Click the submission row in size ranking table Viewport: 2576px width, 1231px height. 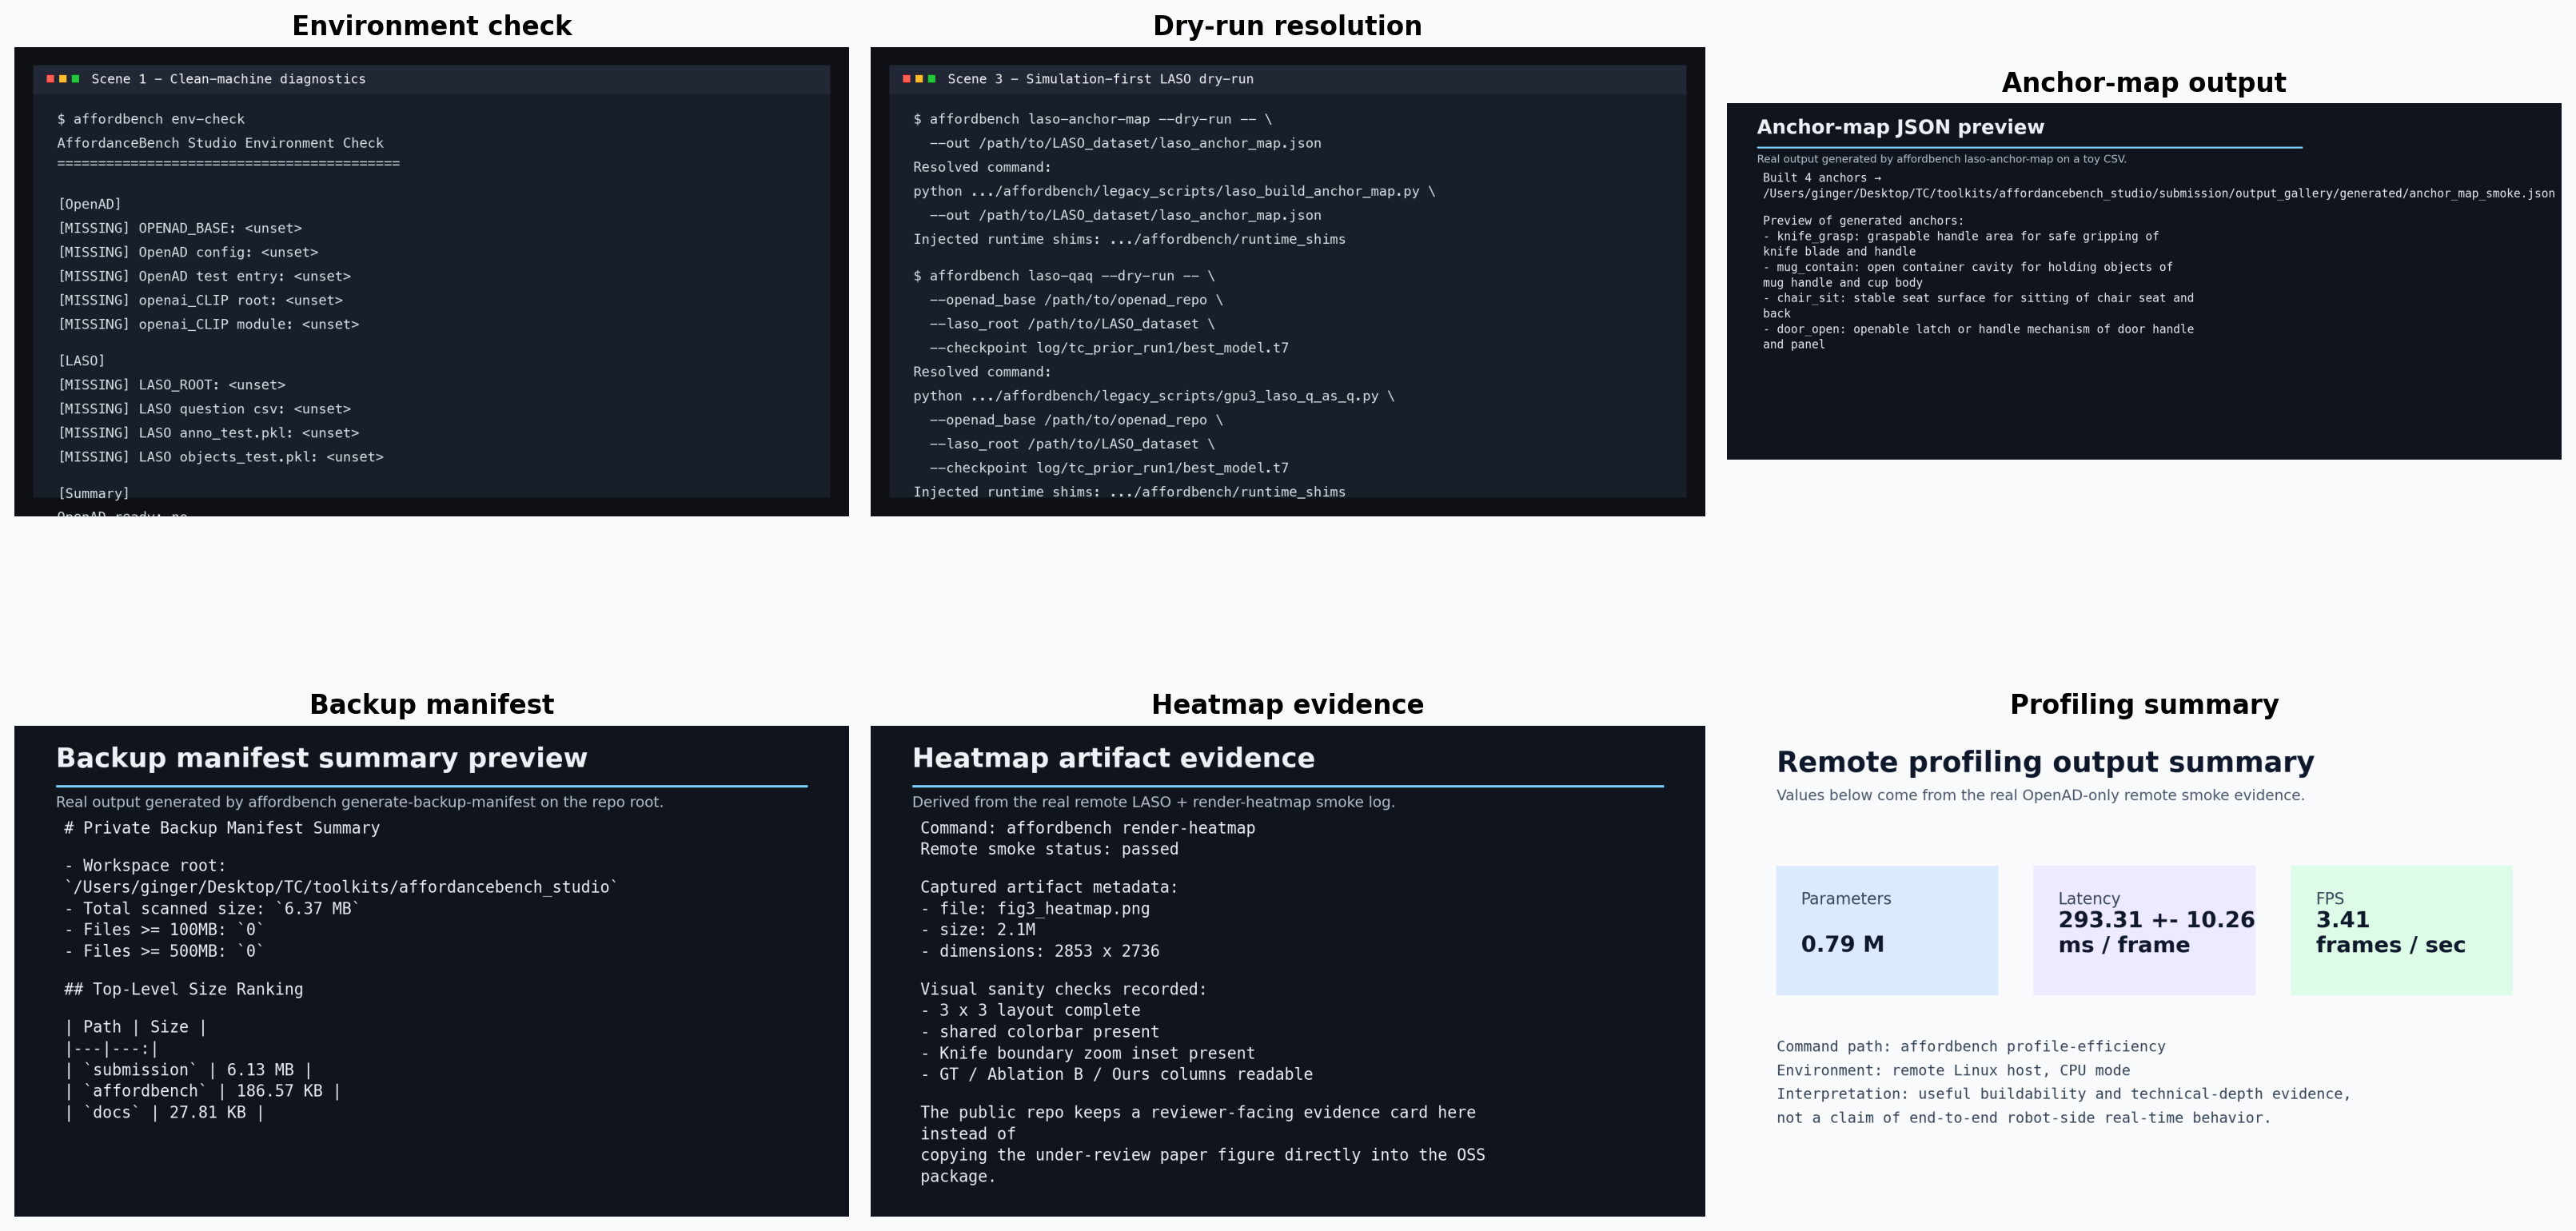[188, 1070]
